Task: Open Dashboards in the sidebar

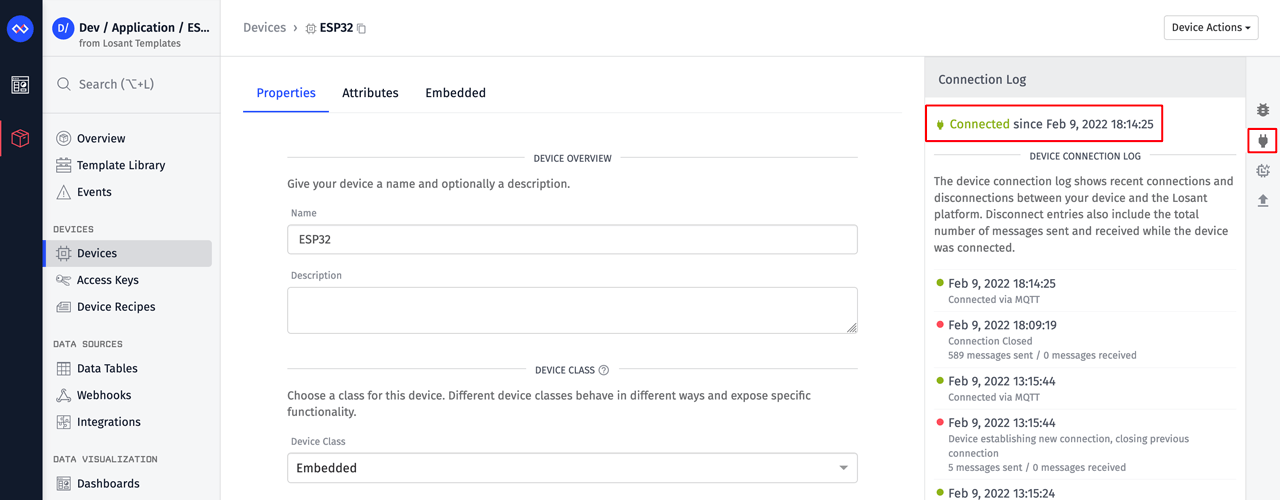Action: click(108, 483)
